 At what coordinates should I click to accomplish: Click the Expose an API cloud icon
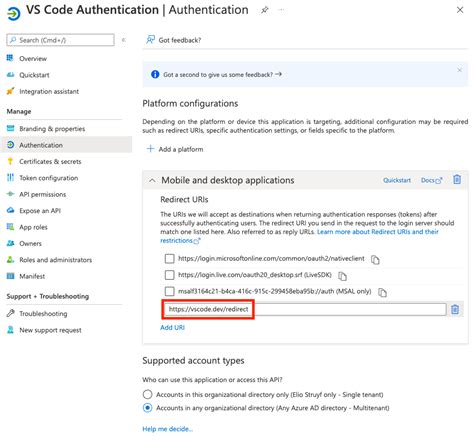[x=10, y=210]
